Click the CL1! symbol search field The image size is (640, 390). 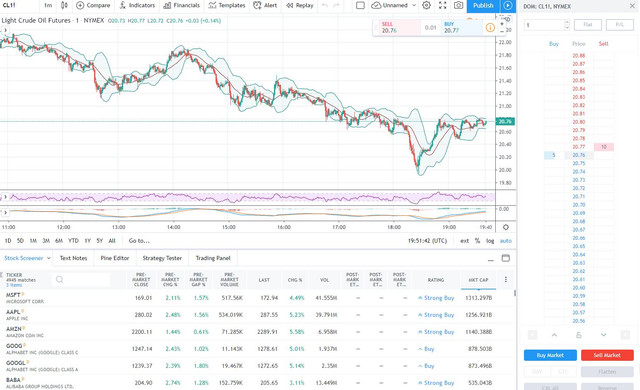coord(20,5)
